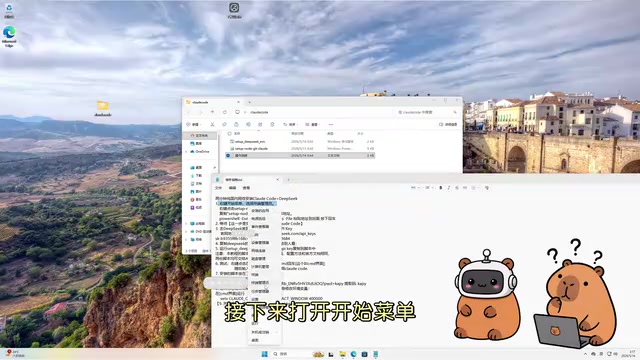The image size is (640, 360).
Task: Open the 新建 (New) dropdown in Explorer
Action: (193, 124)
